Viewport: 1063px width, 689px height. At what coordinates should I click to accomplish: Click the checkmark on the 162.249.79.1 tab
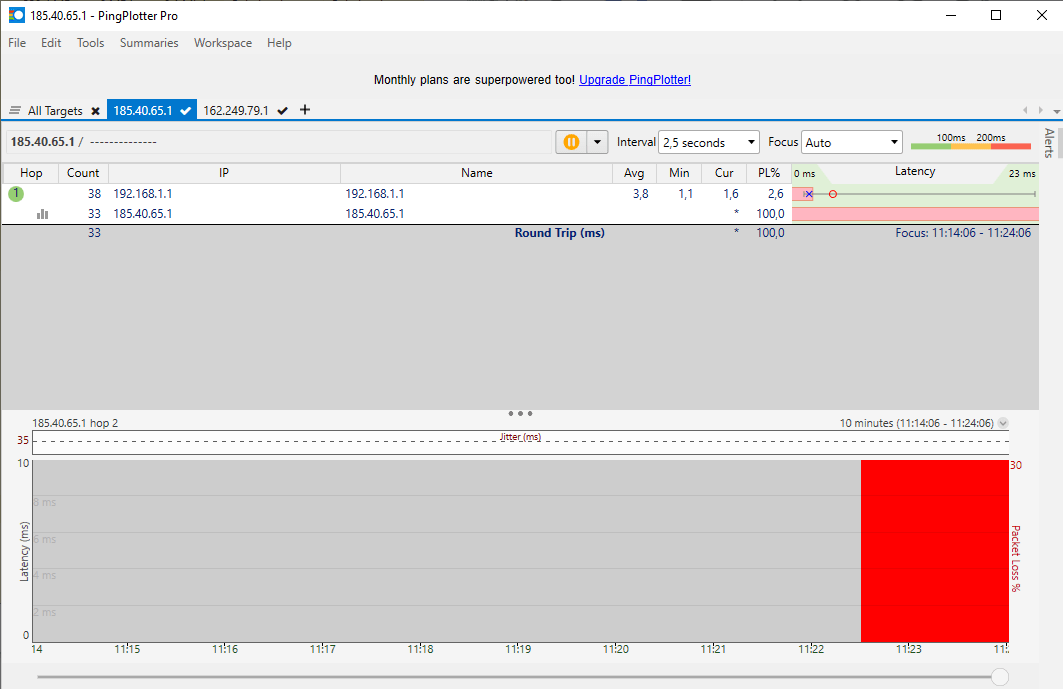[283, 111]
